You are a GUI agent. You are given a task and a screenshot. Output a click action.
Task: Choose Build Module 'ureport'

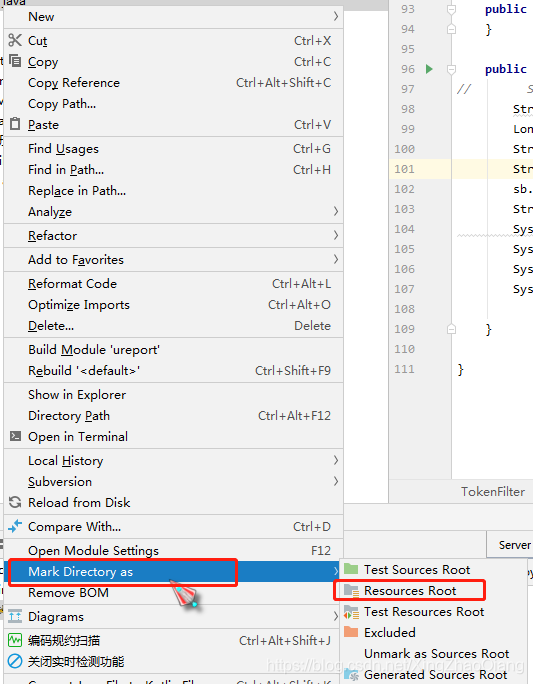click(x=174, y=349)
